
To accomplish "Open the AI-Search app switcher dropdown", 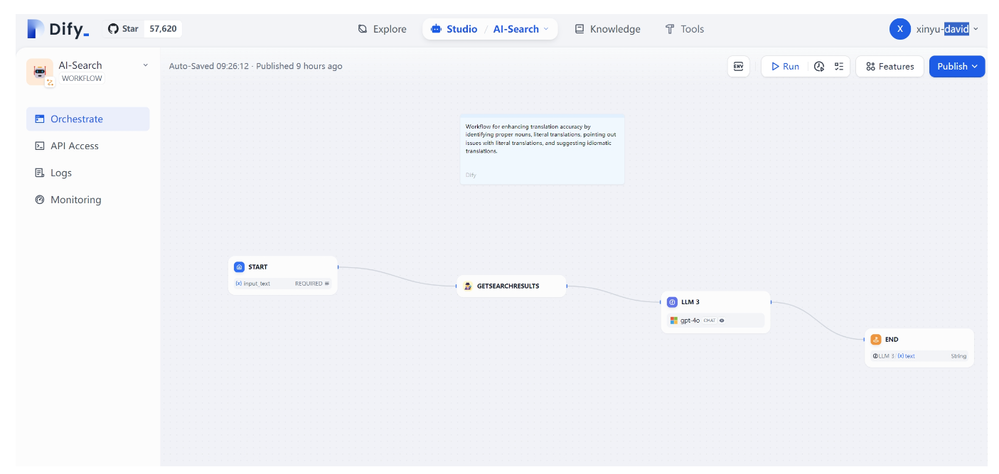I will [x=520, y=29].
